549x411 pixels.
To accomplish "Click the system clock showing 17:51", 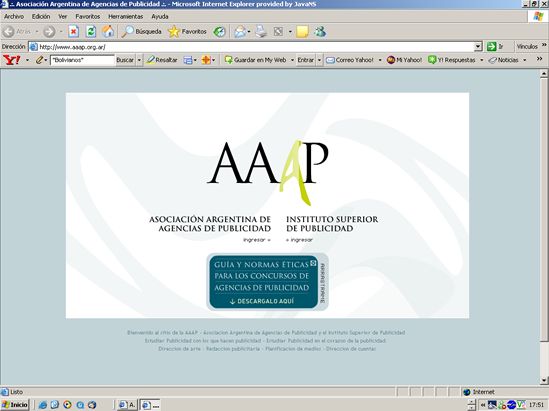I will (536, 405).
